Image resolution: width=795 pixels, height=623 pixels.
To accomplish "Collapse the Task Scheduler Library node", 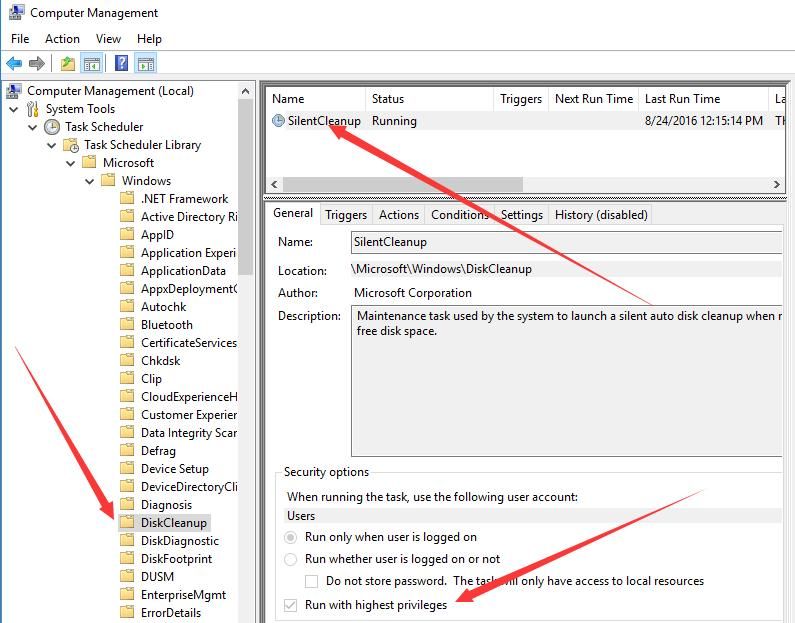I will click(52, 145).
